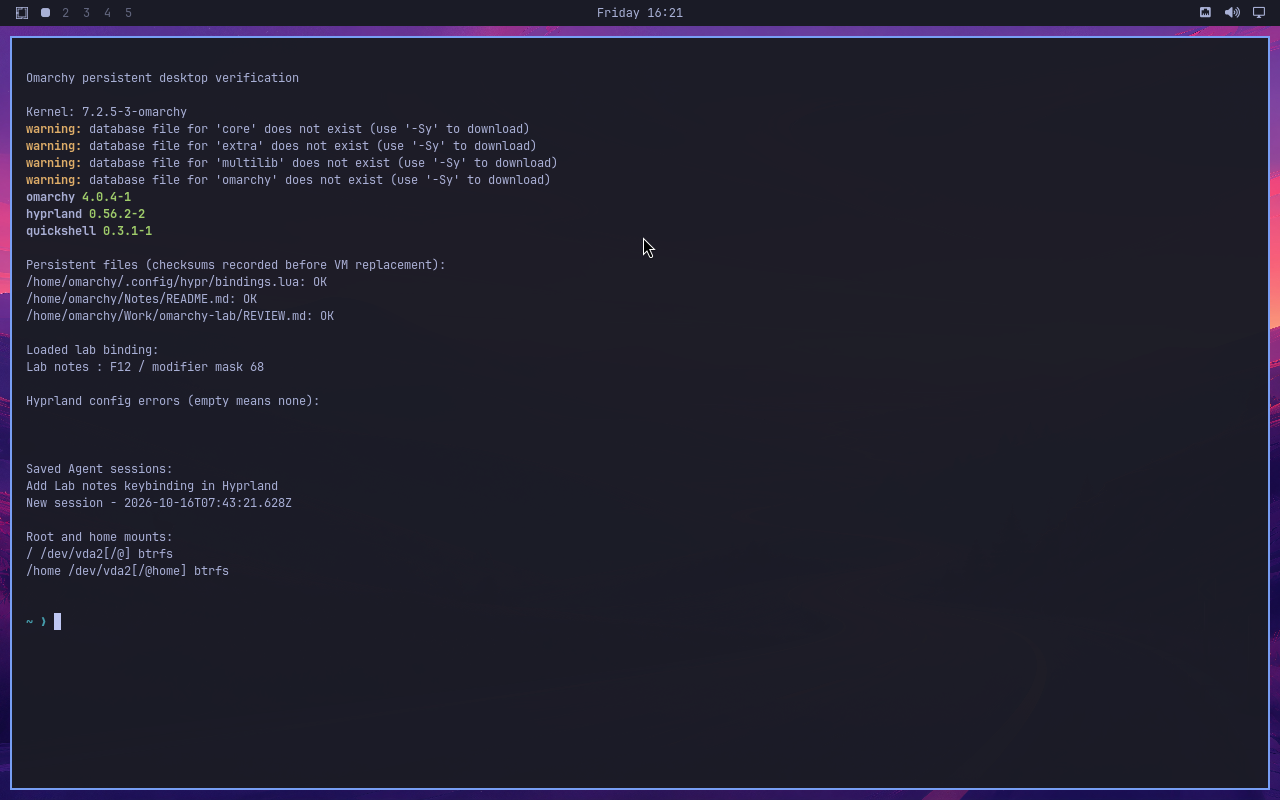Switch to workspace 5
The image size is (1280, 800).
tap(129, 13)
